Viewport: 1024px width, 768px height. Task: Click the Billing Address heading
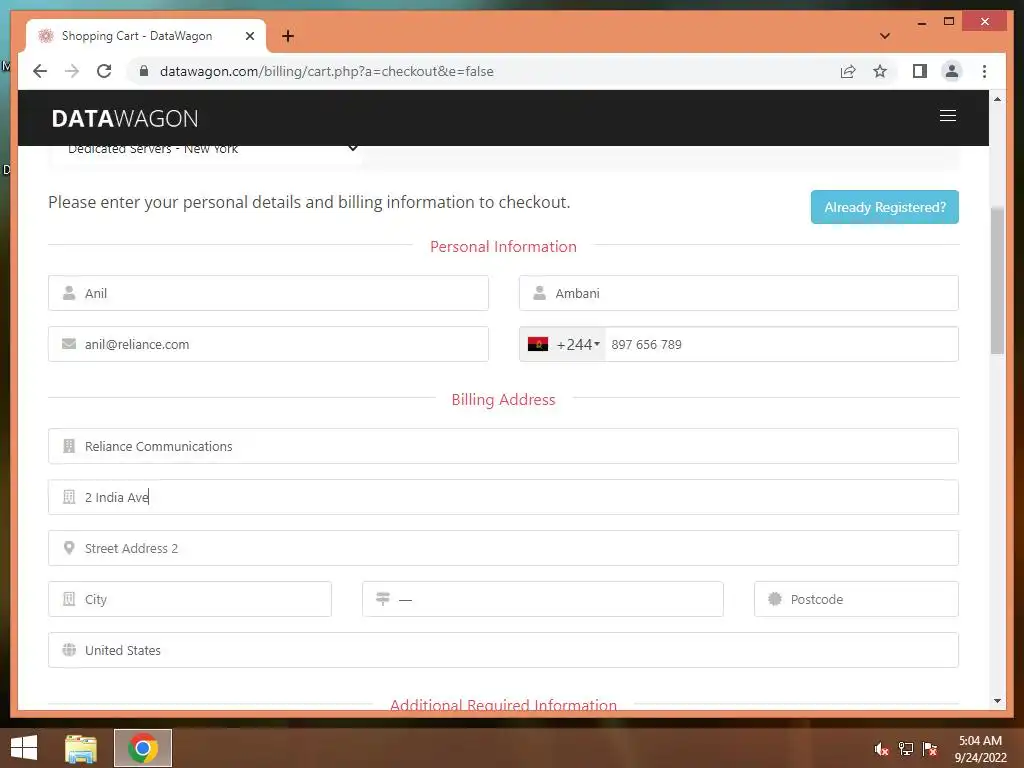tap(503, 399)
